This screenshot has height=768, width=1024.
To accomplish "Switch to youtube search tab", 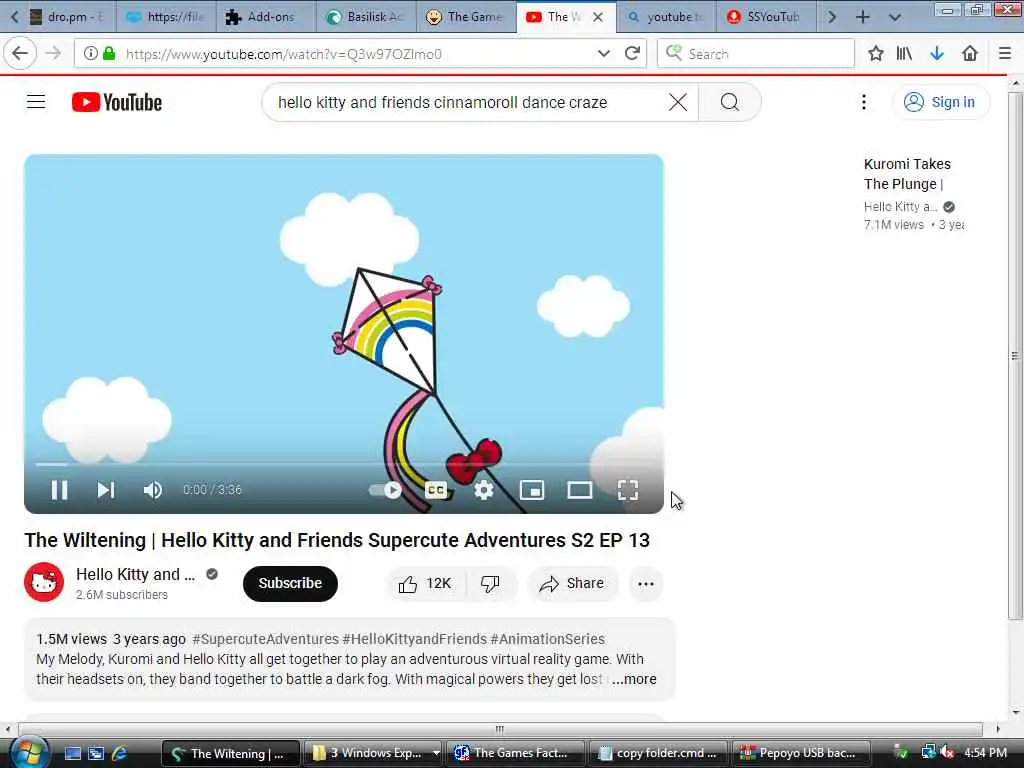I will pos(666,17).
